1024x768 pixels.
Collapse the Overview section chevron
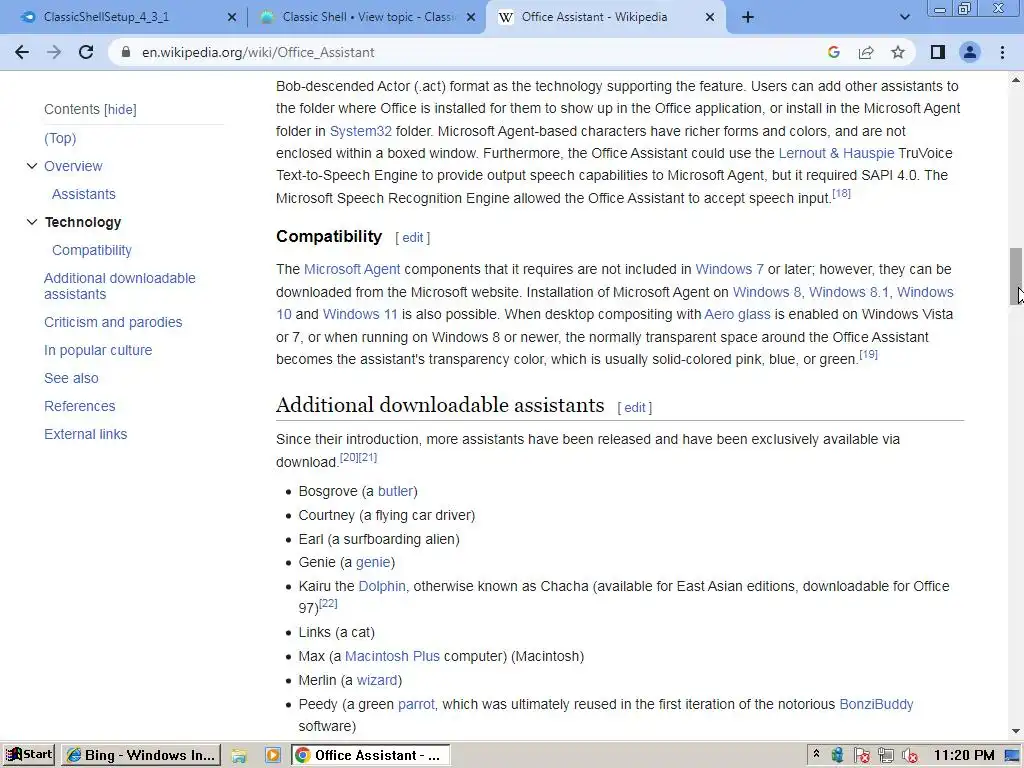point(31,166)
